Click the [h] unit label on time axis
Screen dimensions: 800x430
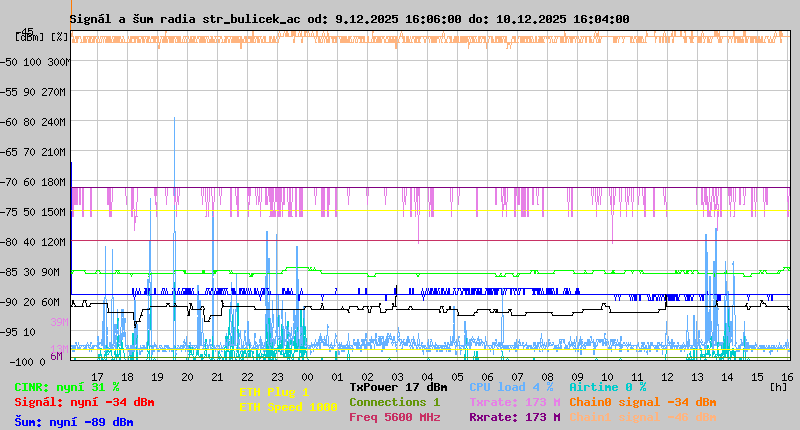779,385
